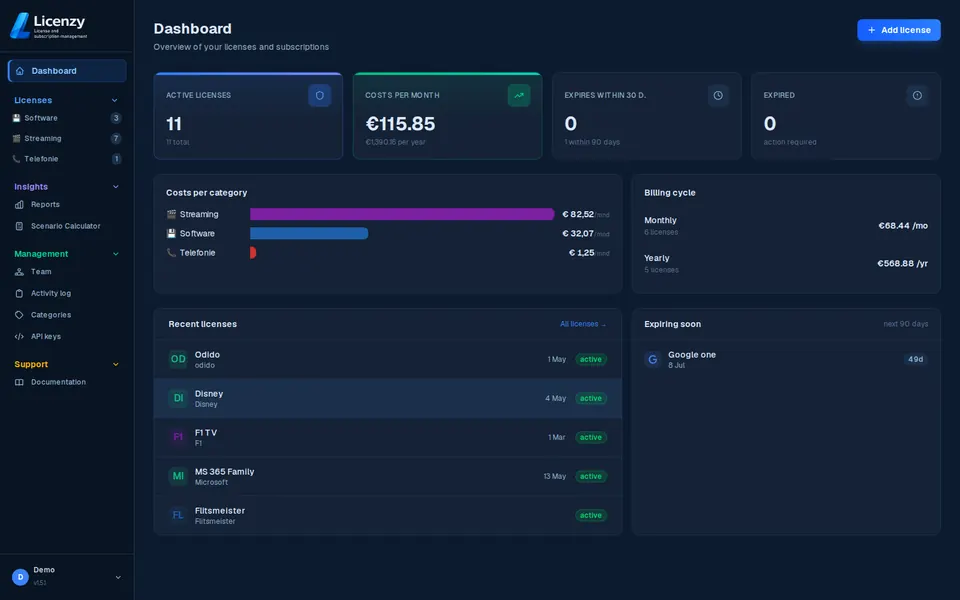Open Software licenses in the sidebar
This screenshot has height=600, width=960.
tap(67, 118)
